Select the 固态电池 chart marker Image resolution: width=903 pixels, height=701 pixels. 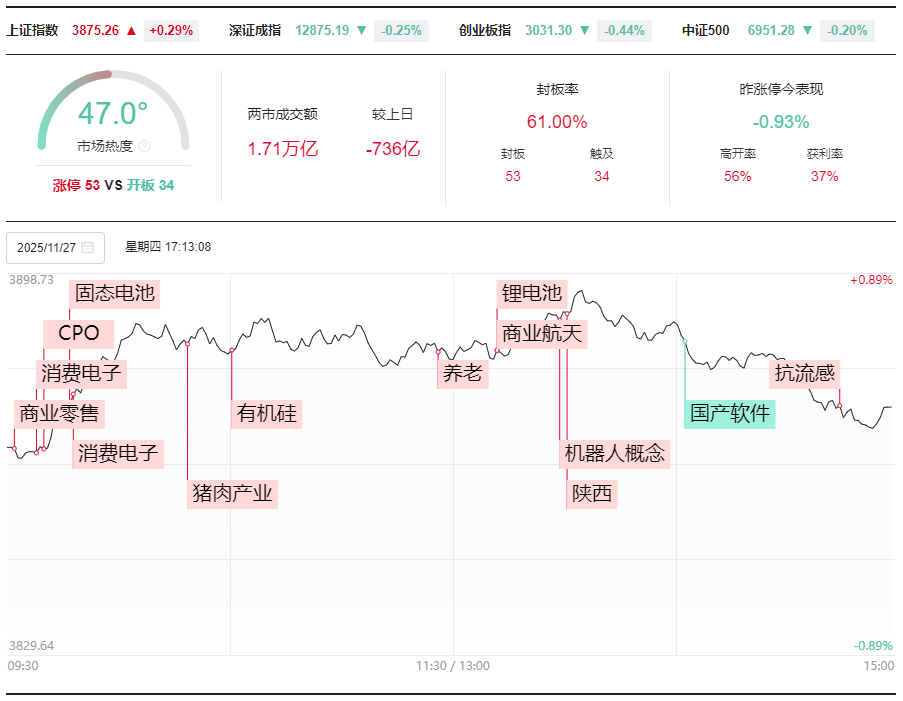[115, 293]
